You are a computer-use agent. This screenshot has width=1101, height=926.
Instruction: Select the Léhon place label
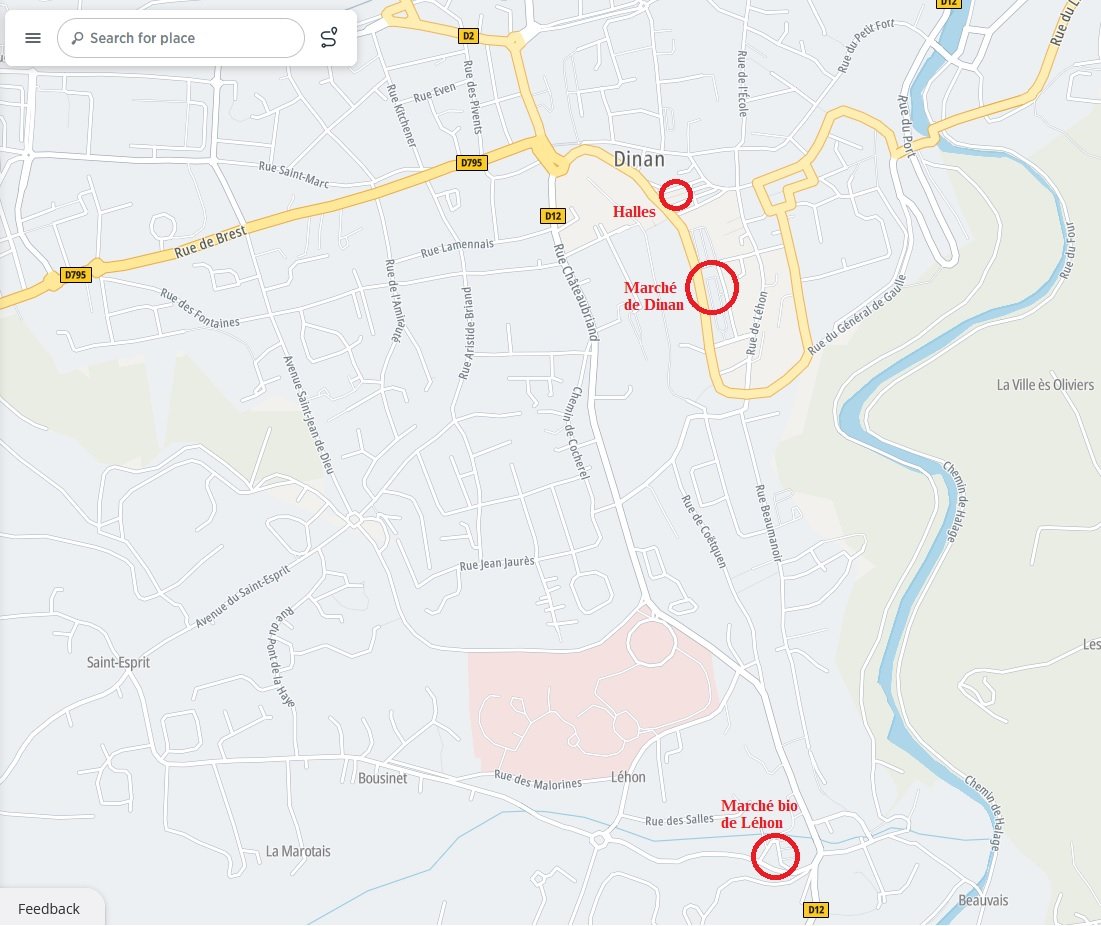point(628,777)
